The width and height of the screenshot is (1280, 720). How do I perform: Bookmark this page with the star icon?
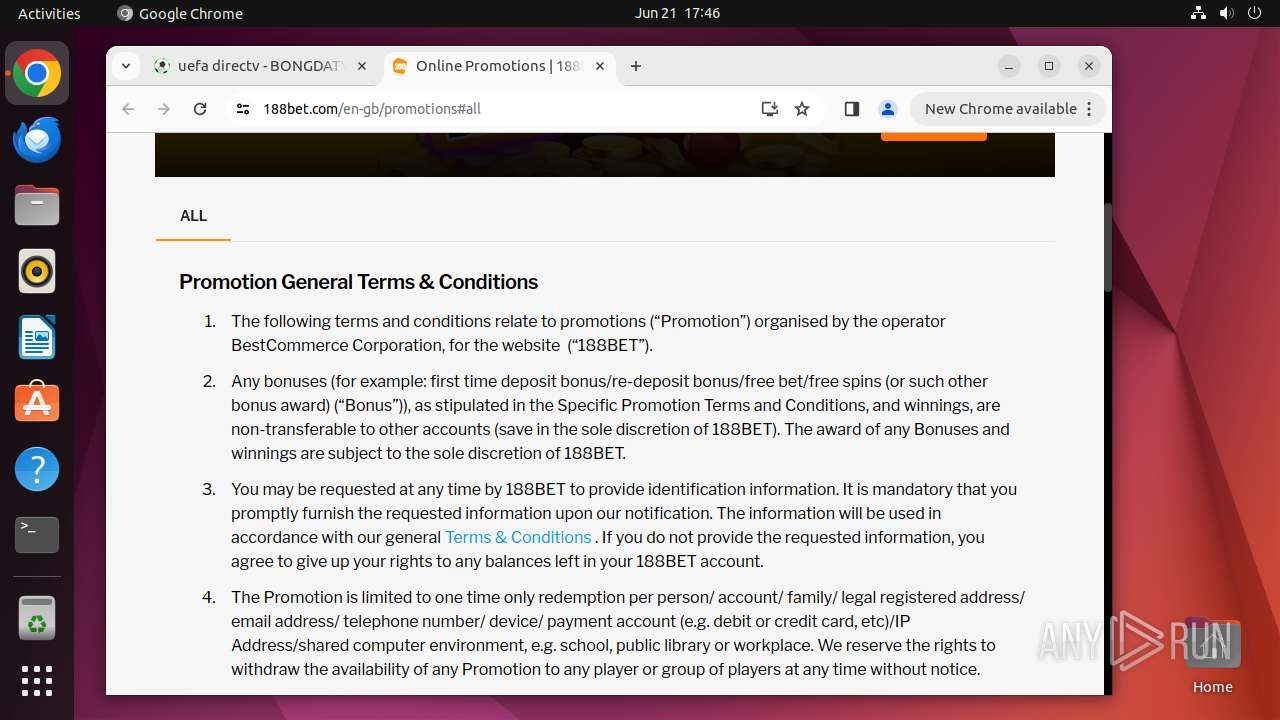click(x=802, y=109)
